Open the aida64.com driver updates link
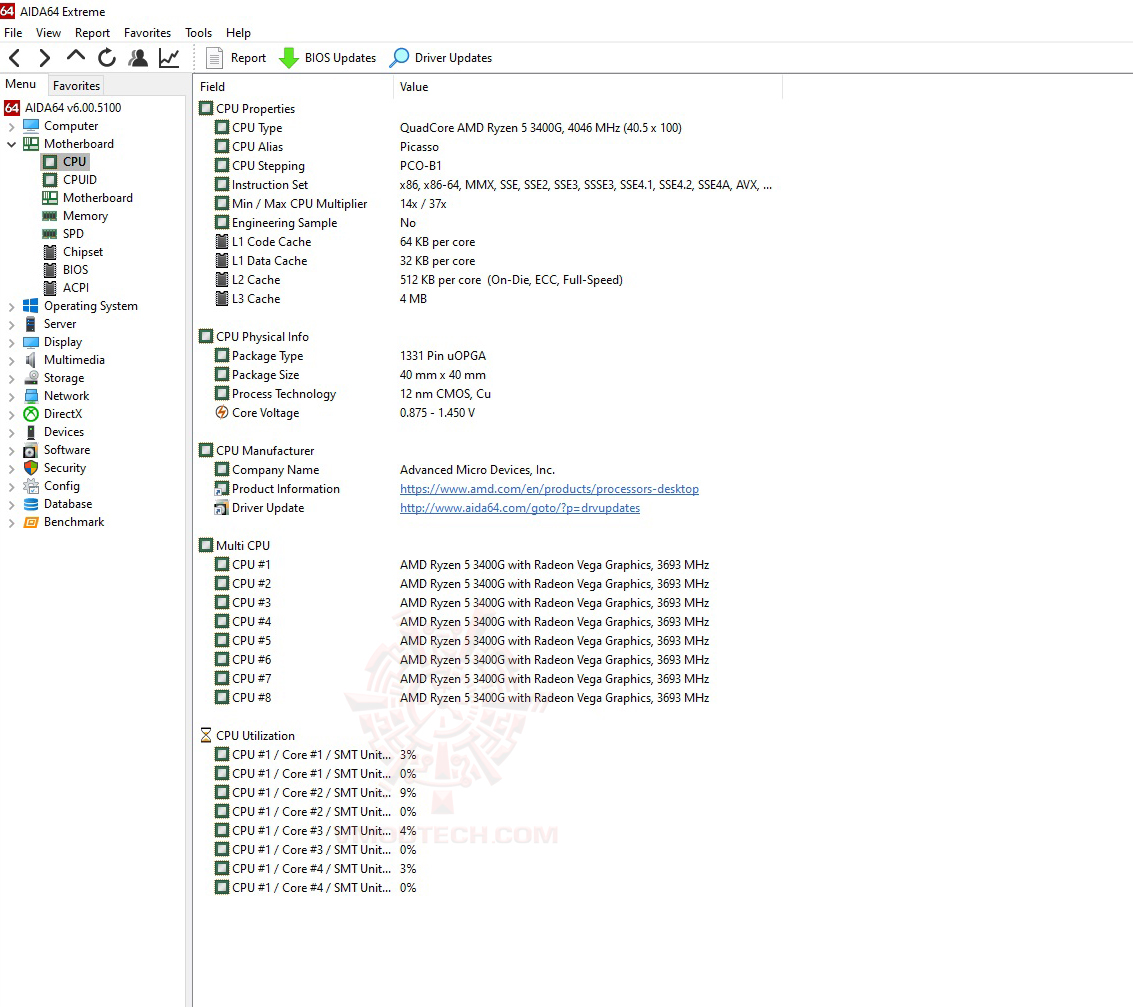Viewport: 1133px width, 1007px height. coord(520,508)
